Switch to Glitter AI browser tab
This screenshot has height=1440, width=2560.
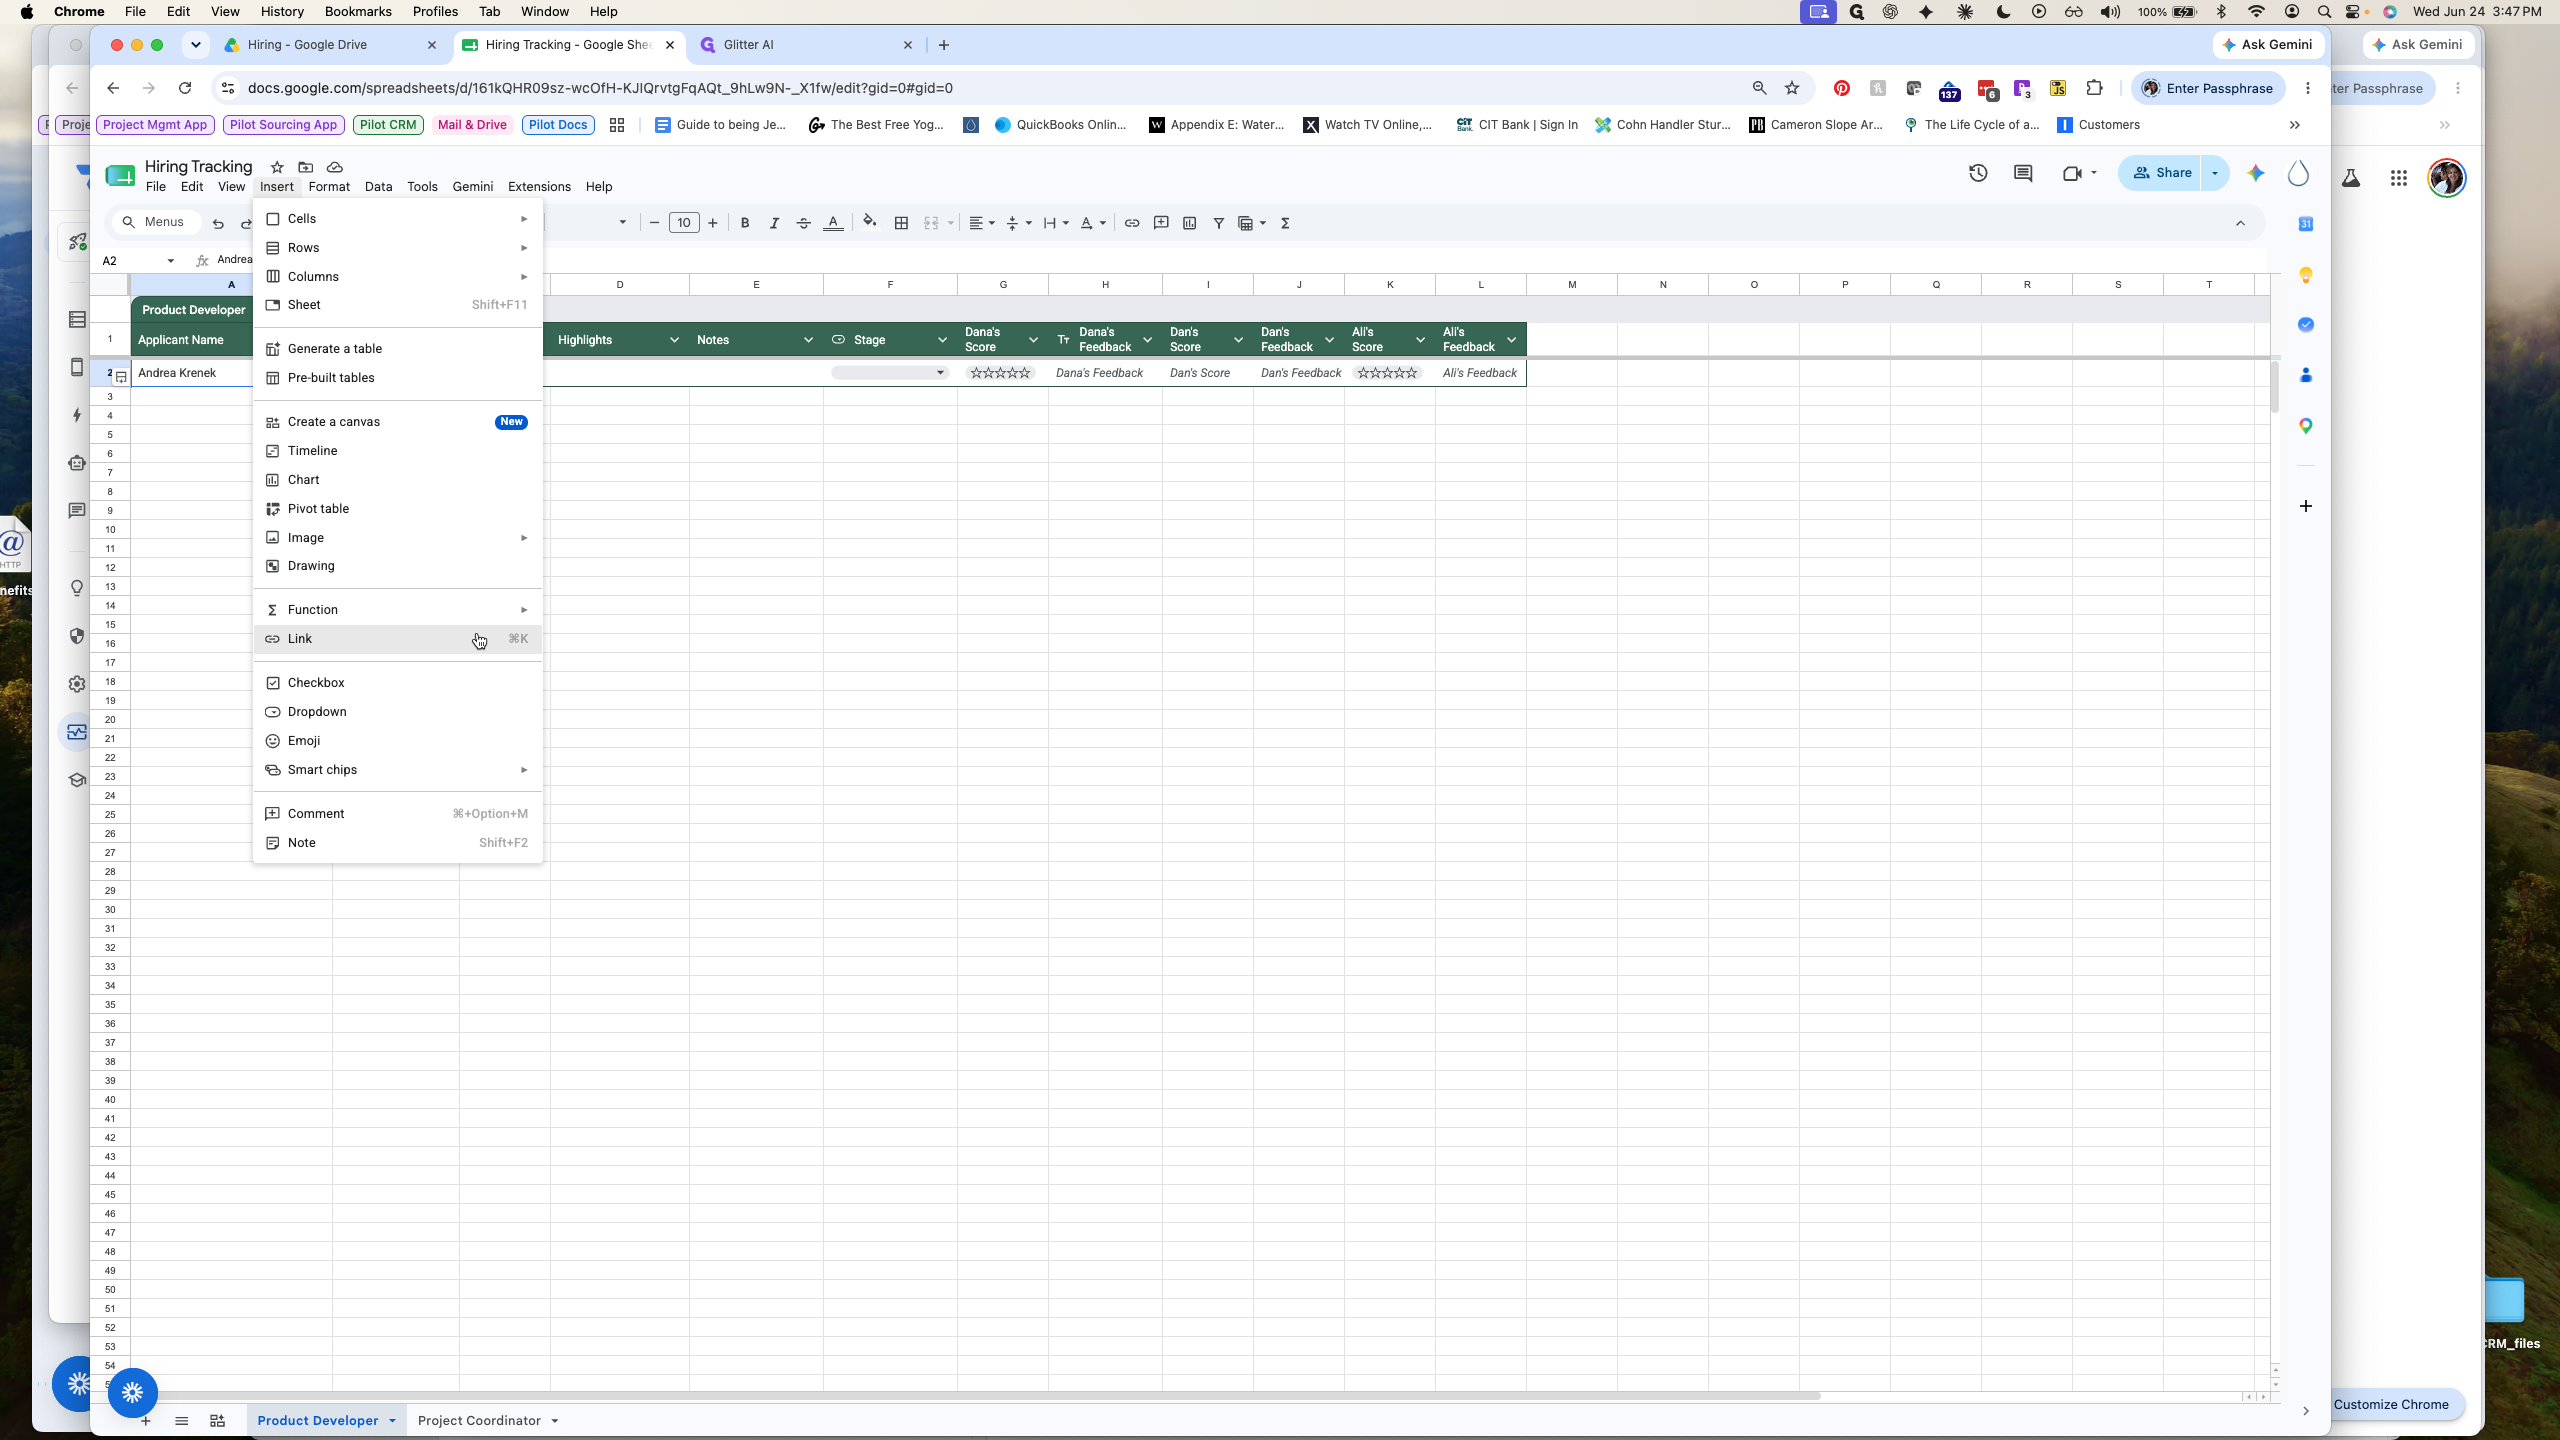[808, 45]
